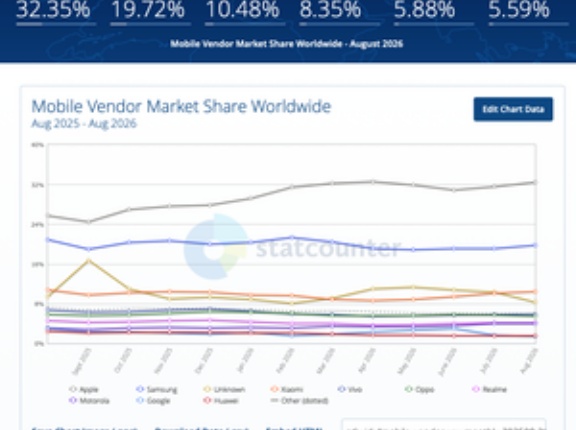Click the Samsung line point at Feb 2026
This screenshot has width=576, height=430.
pos(292,238)
